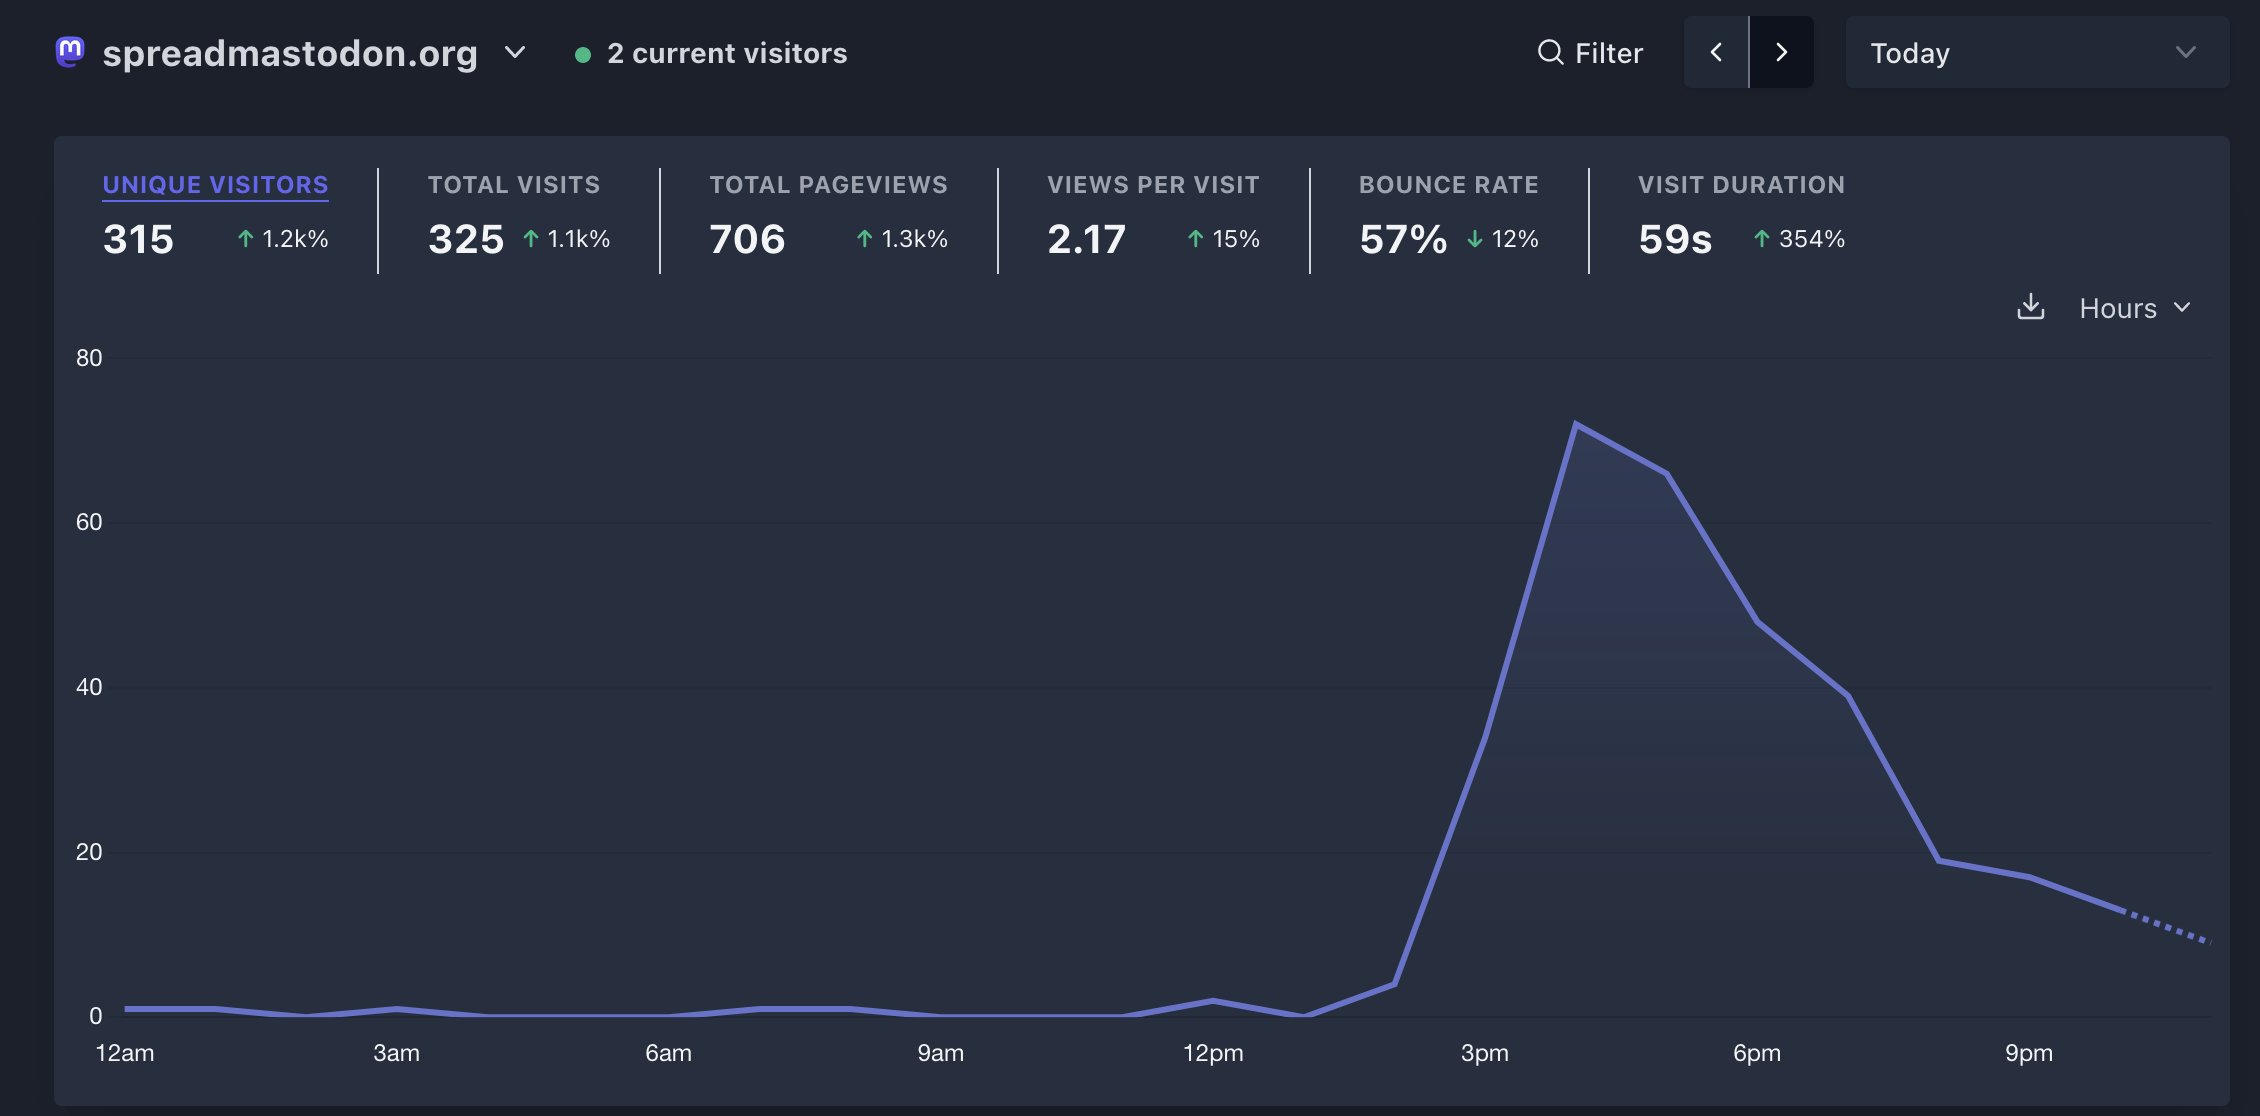The width and height of the screenshot is (2260, 1116).
Task: Click the 706 pageviews value
Action: click(747, 239)
